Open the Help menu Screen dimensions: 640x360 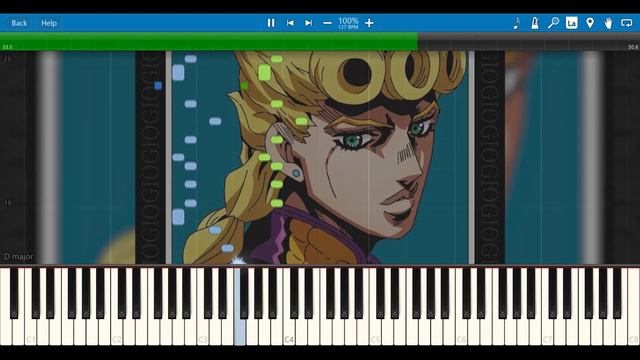[49, 23]
